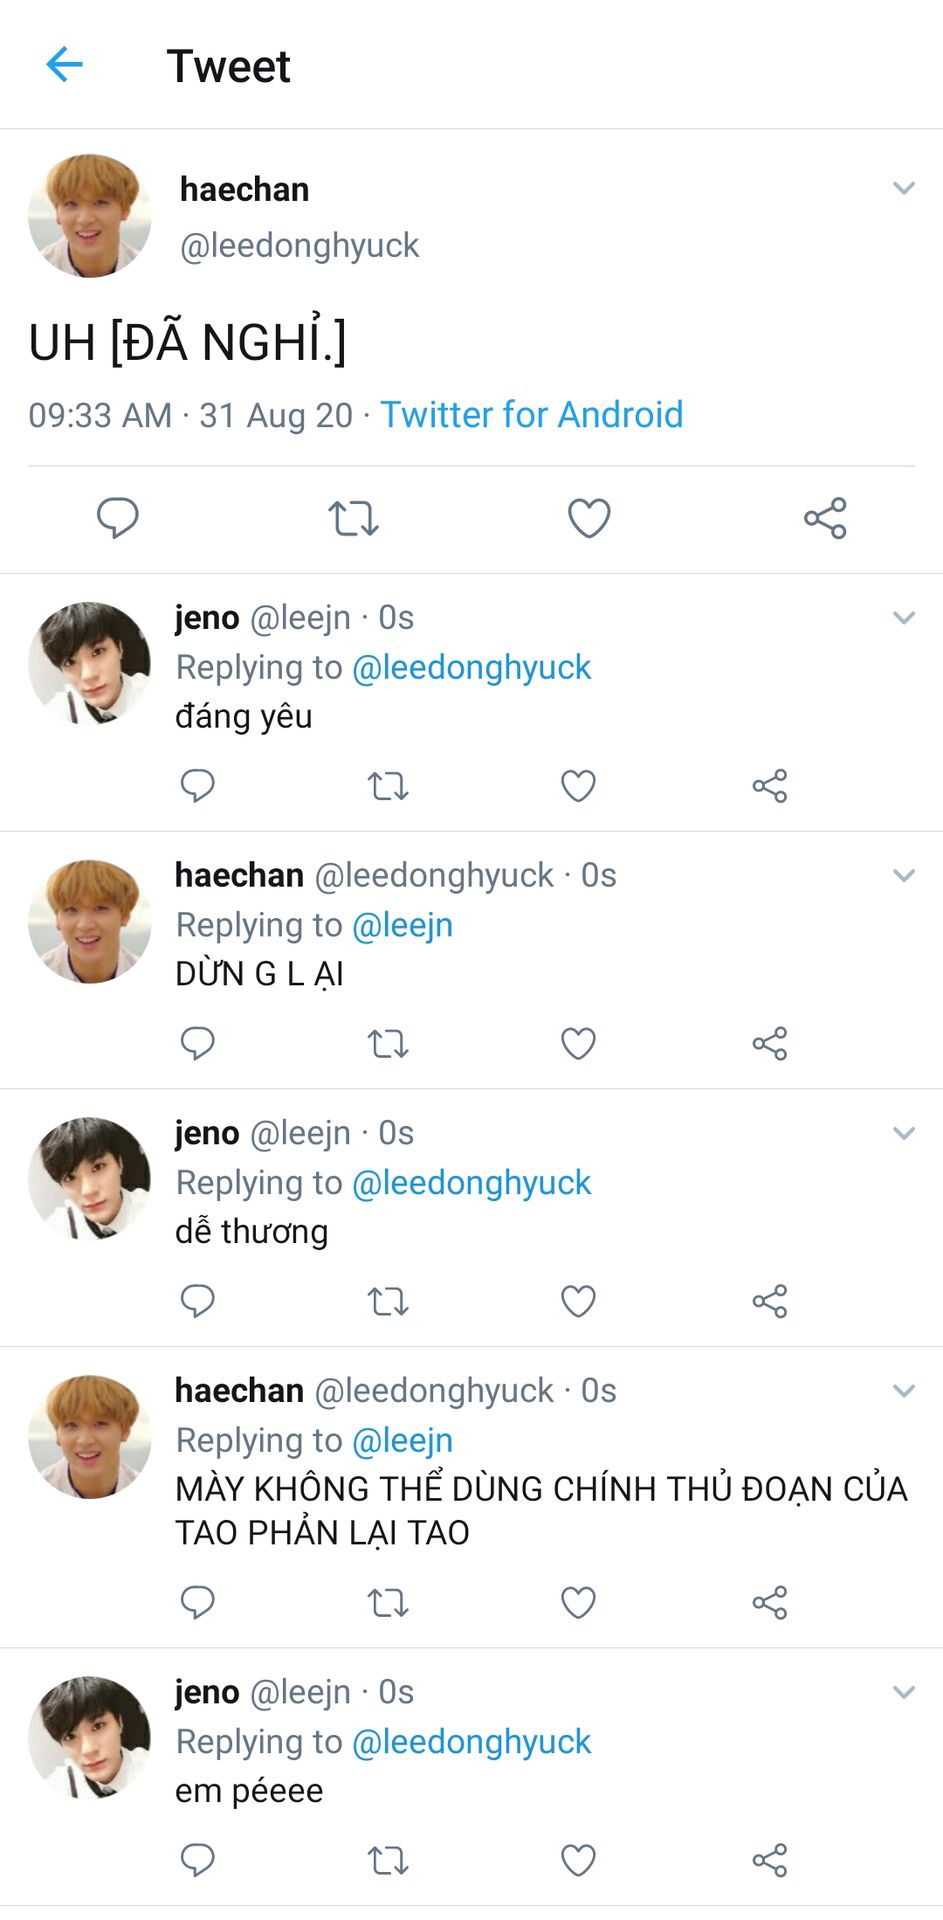This screenshot has height=1920, width=943.
Task: Retweet jeno's "đáng yêu" reply
Action: point(388,786)
